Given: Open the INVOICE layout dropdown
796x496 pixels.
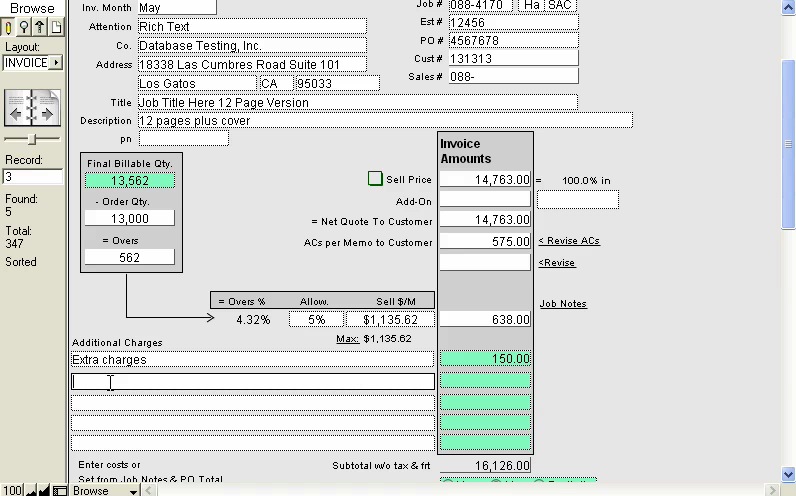Looking at the screenshot, I should [56, 63].
